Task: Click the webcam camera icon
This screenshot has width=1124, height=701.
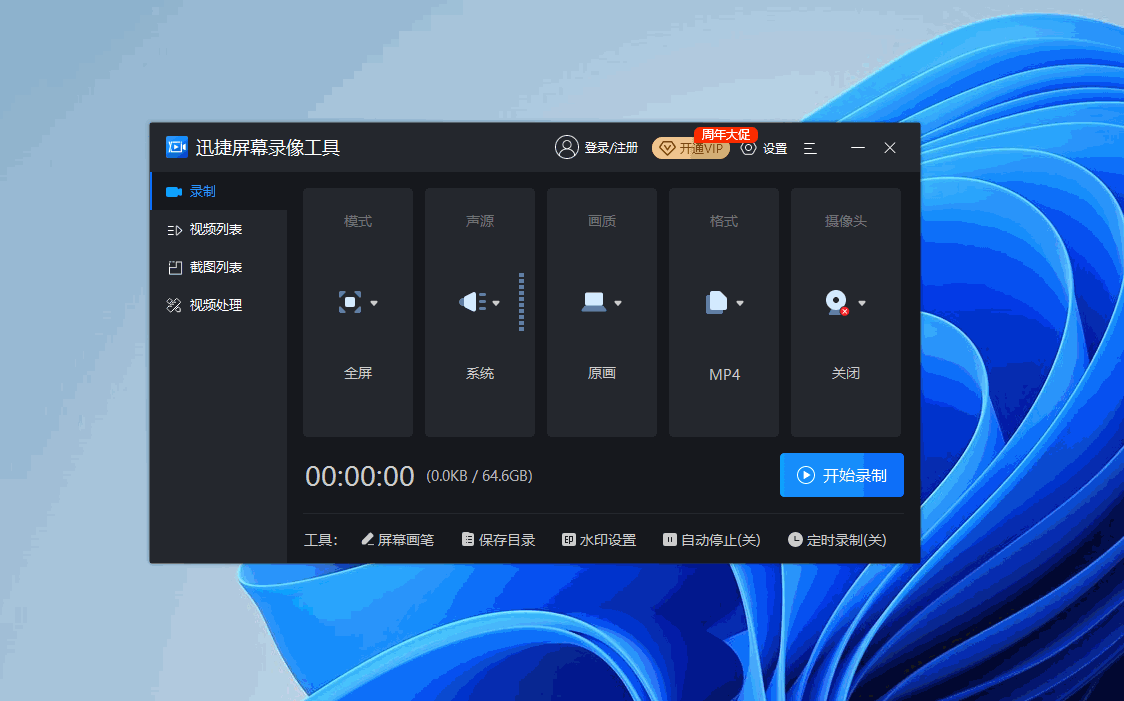Action: click(837, 302)
